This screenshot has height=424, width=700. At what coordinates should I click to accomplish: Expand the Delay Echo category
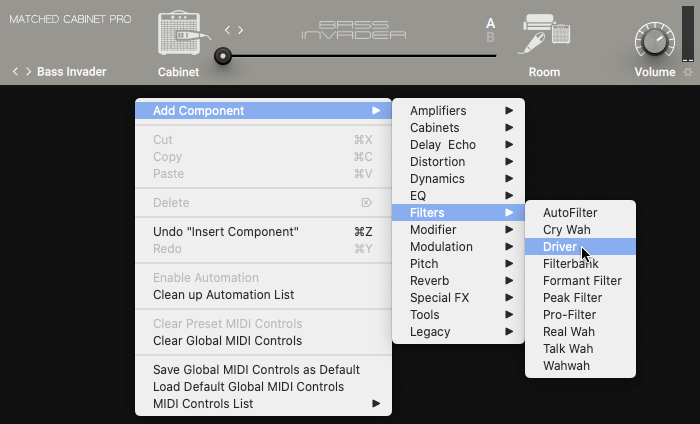tap(458, 145)
